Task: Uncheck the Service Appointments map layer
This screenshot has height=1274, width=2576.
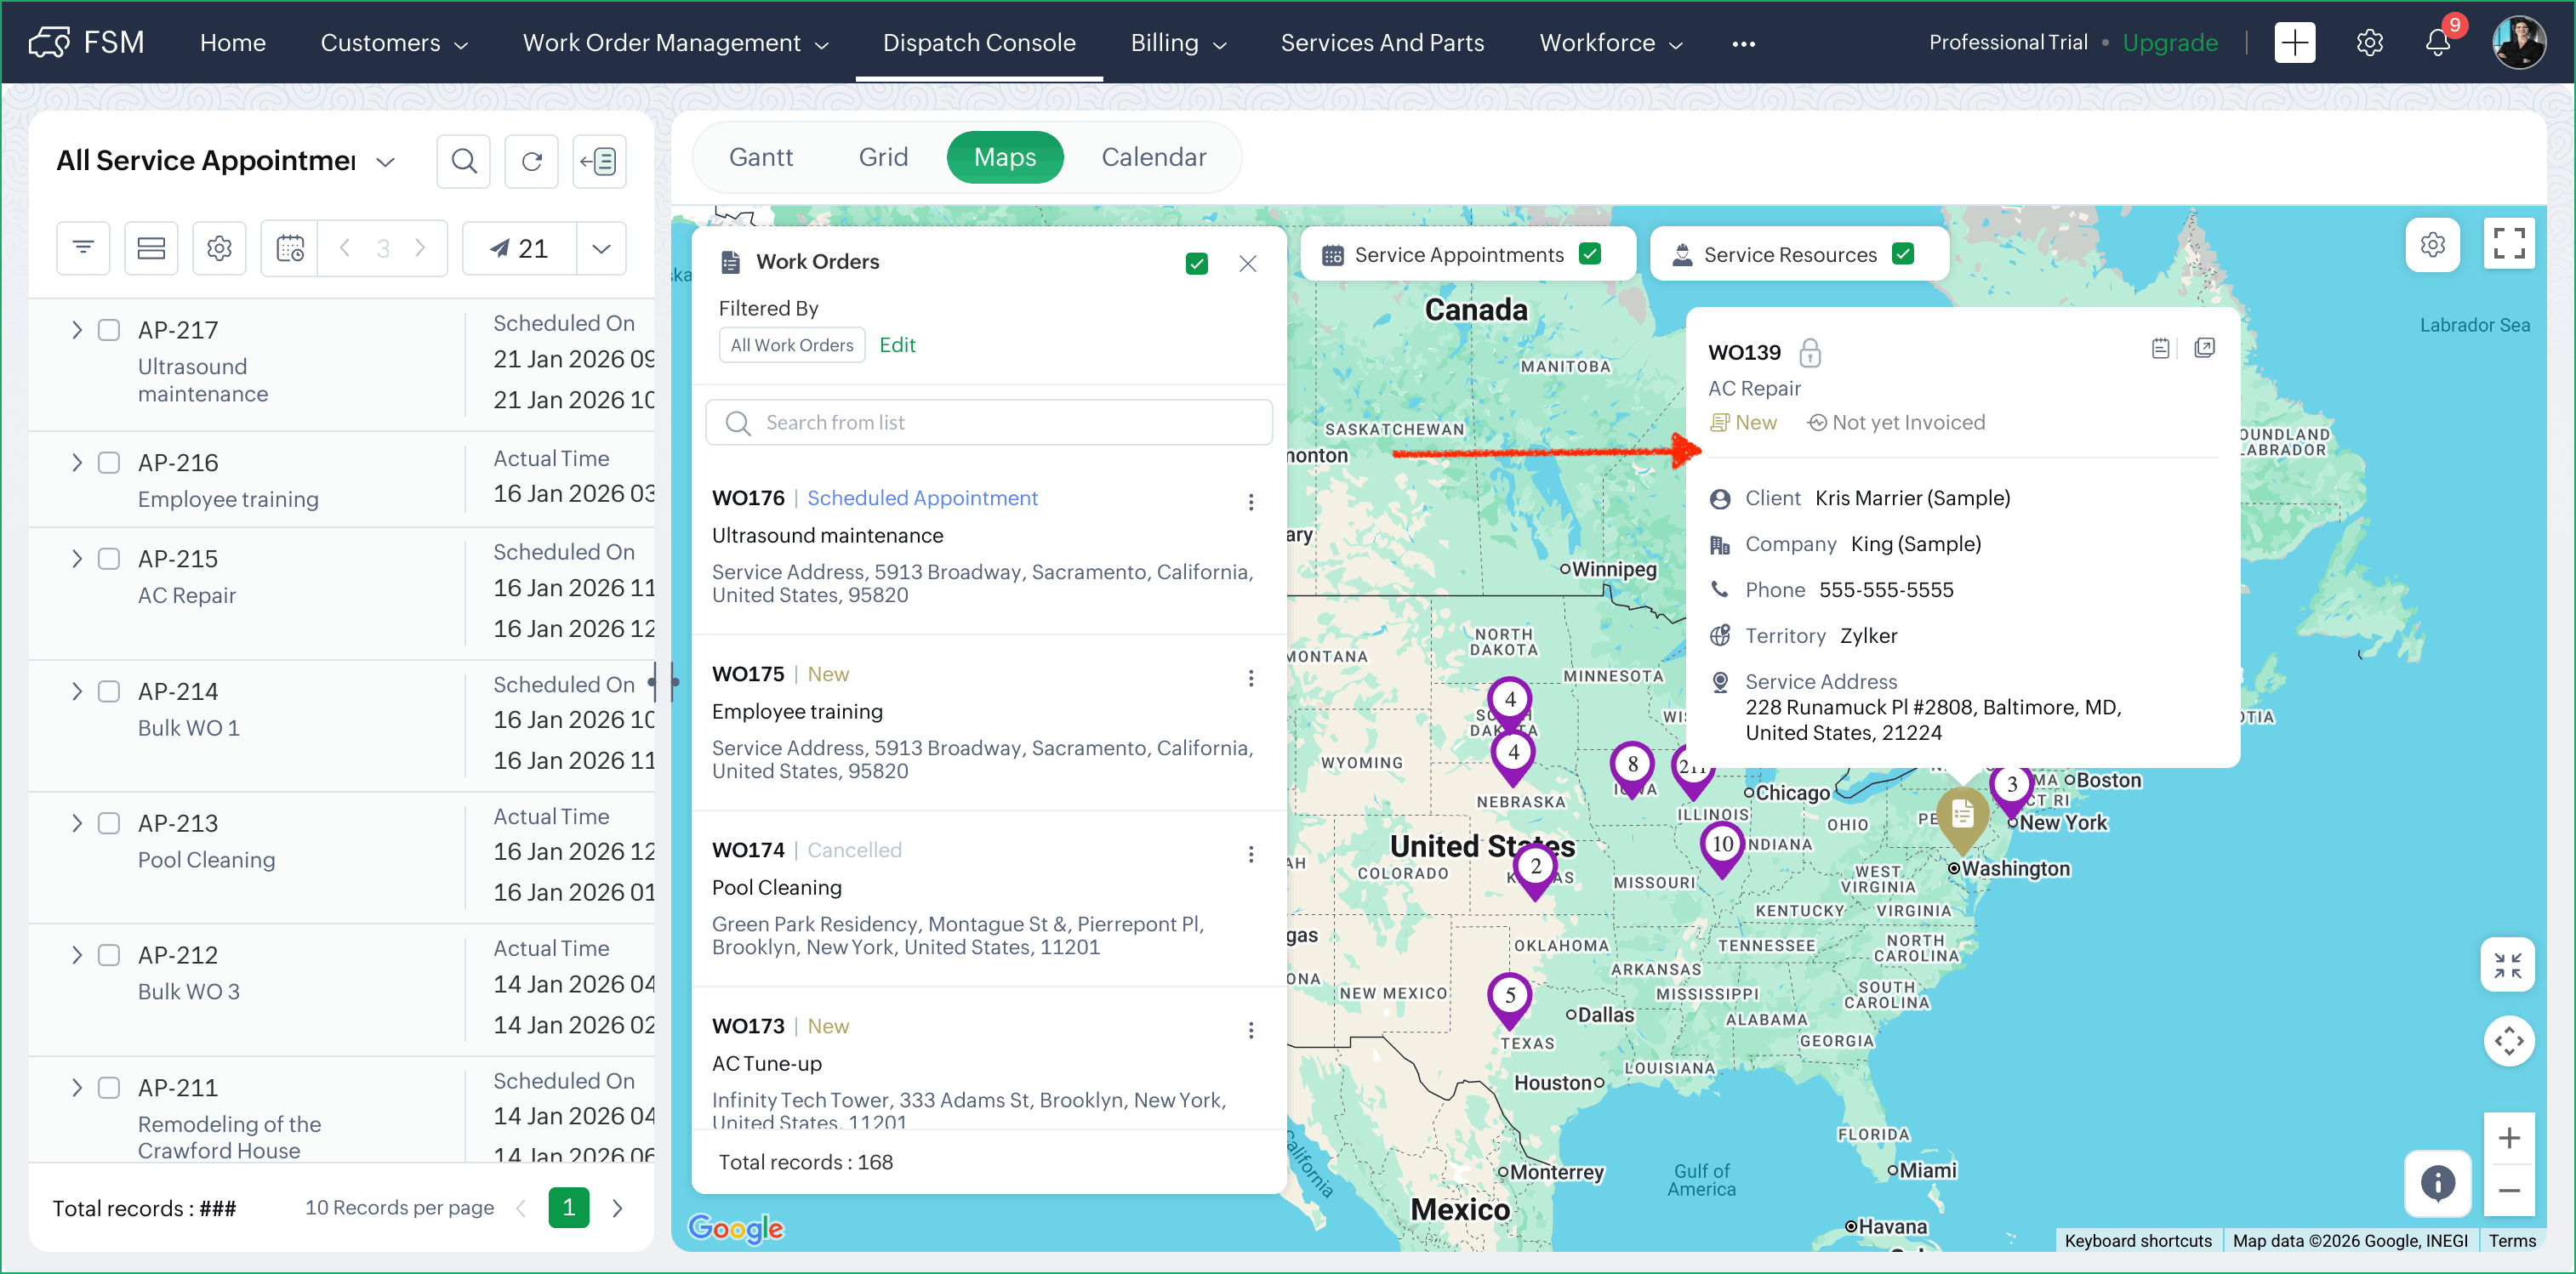Action: click(x=1589, y=254)
